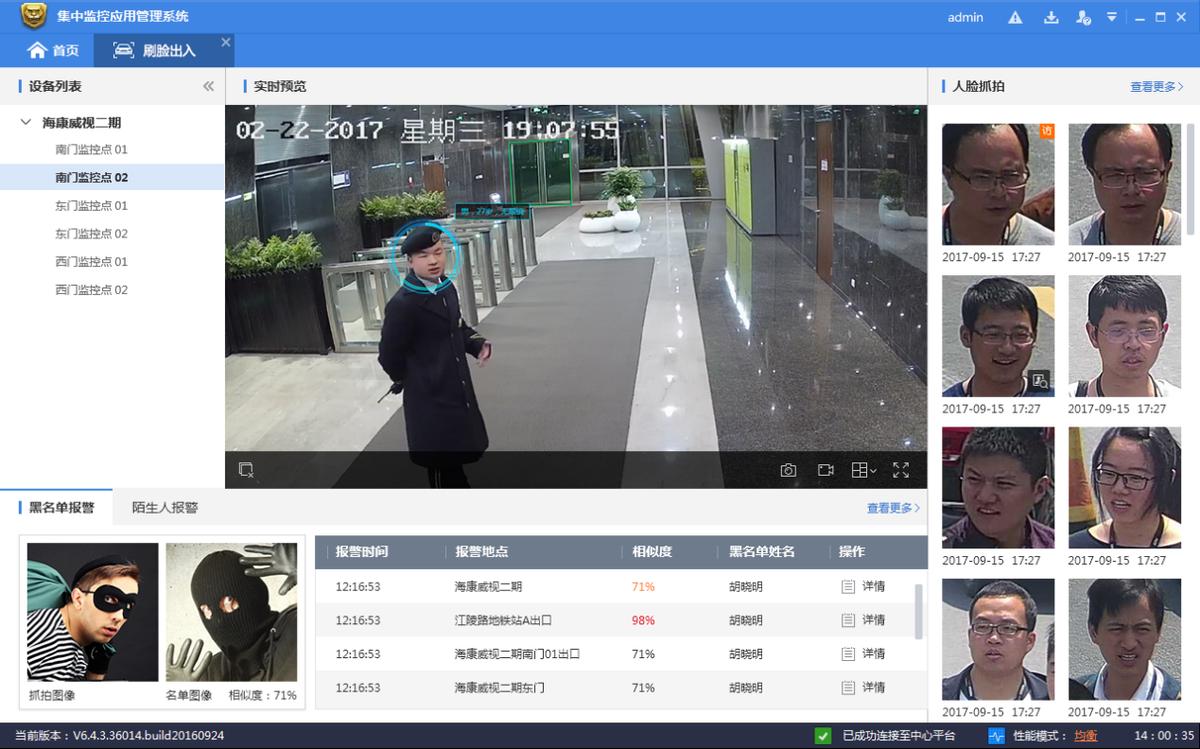
Task: Switch to the 陌生人报警 tab
Action: (165, 507)
